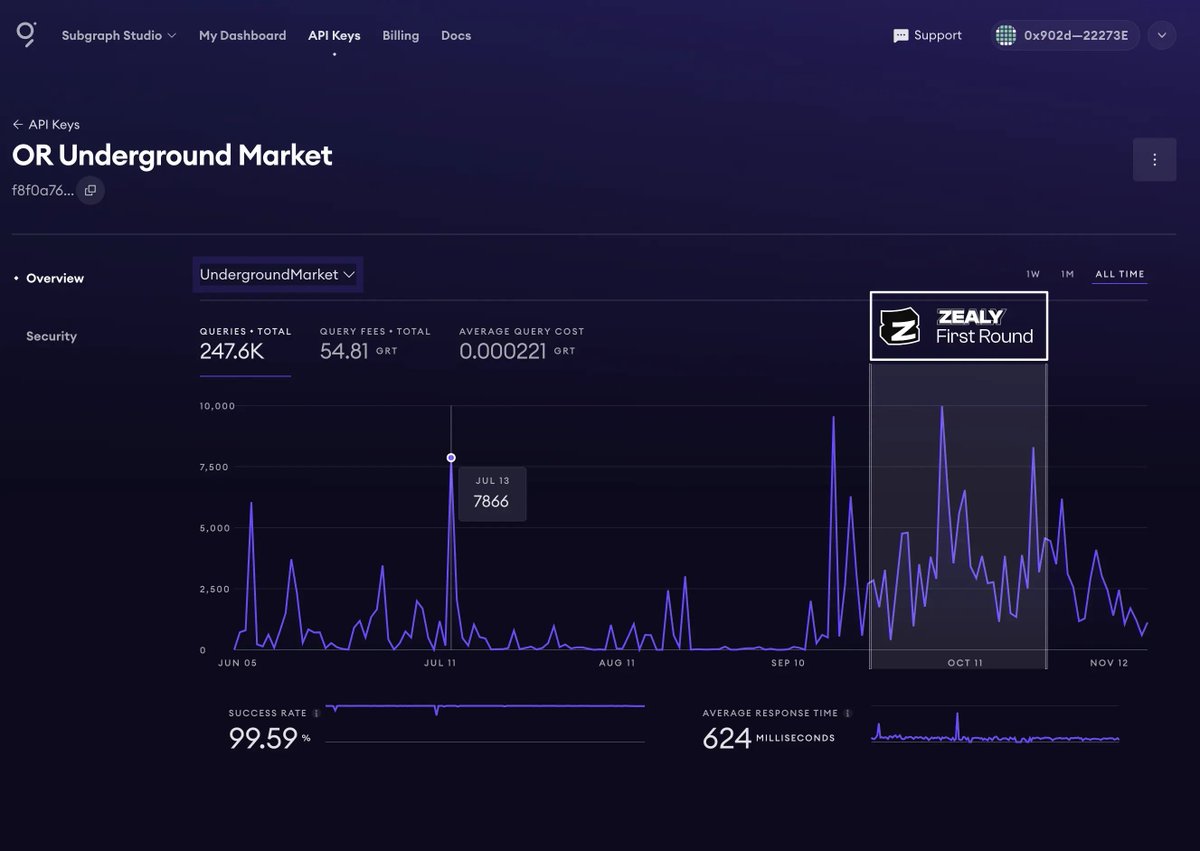Screen dimensions: 1200x851
Task: Click the SEP 10 axis label
Action: point(788,663)
